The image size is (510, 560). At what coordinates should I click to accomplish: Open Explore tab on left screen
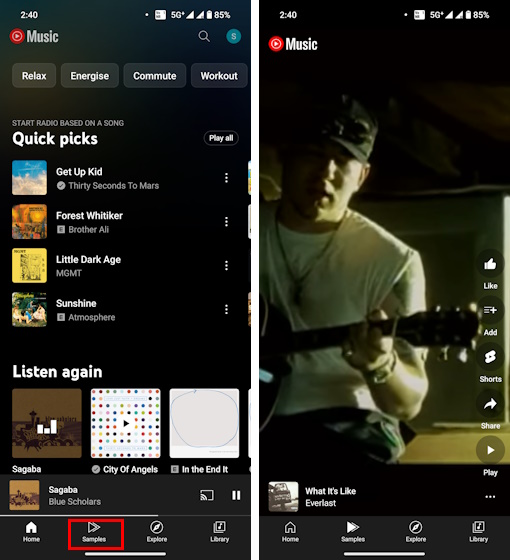pyautogui.click(x=157, y=532)
